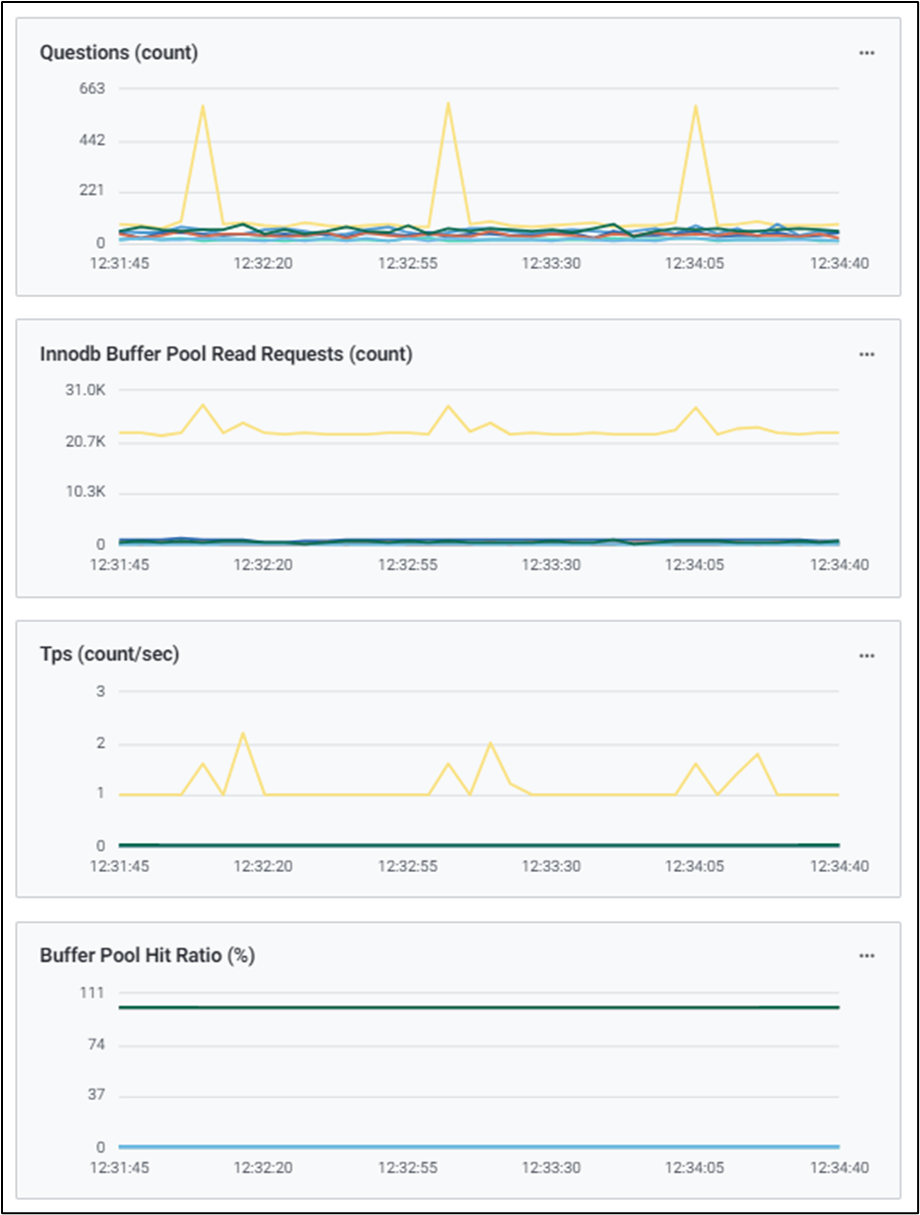The image size is (920, 1215).
Task: Click the first yellow spike in Questions chart
Action: 202,107
